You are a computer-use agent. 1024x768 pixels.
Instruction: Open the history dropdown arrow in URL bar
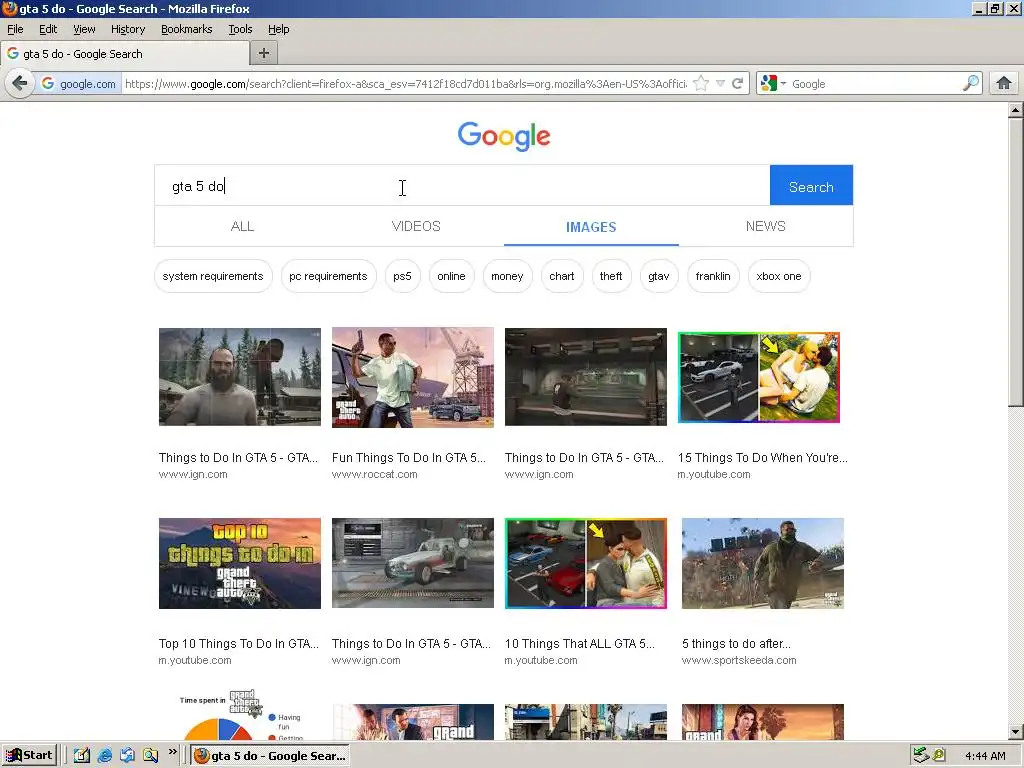pyautogui.click(x=720, y=84)
